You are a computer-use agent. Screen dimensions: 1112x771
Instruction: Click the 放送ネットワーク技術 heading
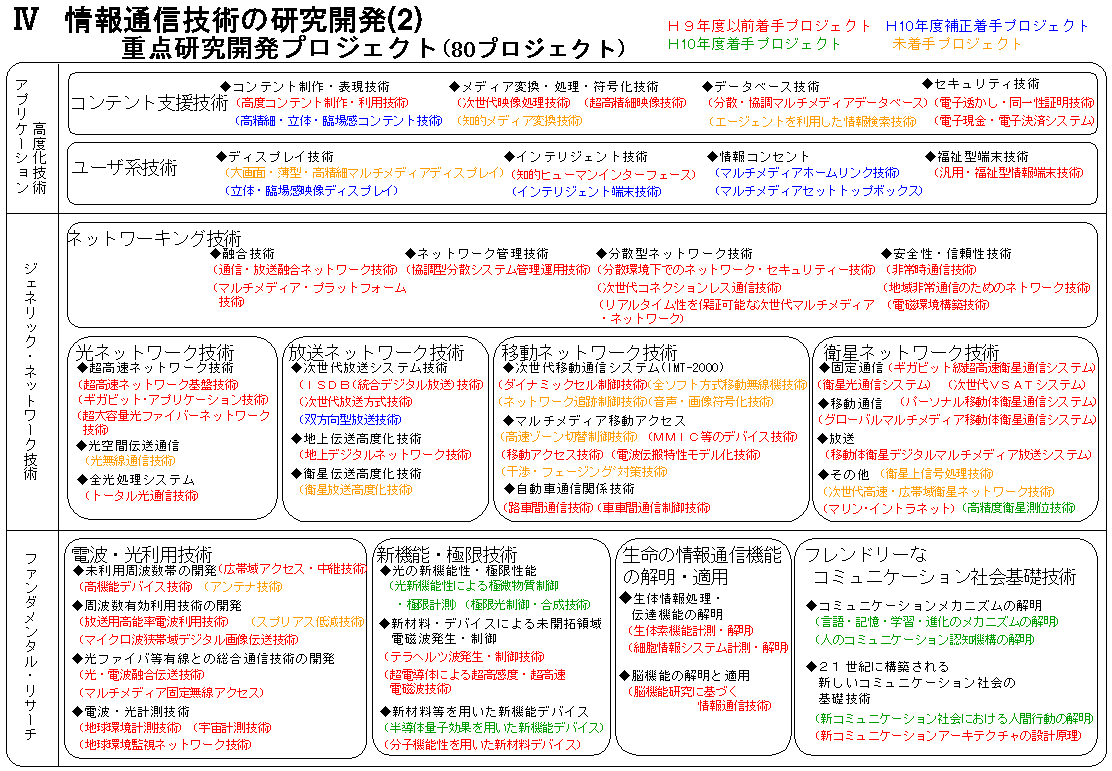coord(376,353)
